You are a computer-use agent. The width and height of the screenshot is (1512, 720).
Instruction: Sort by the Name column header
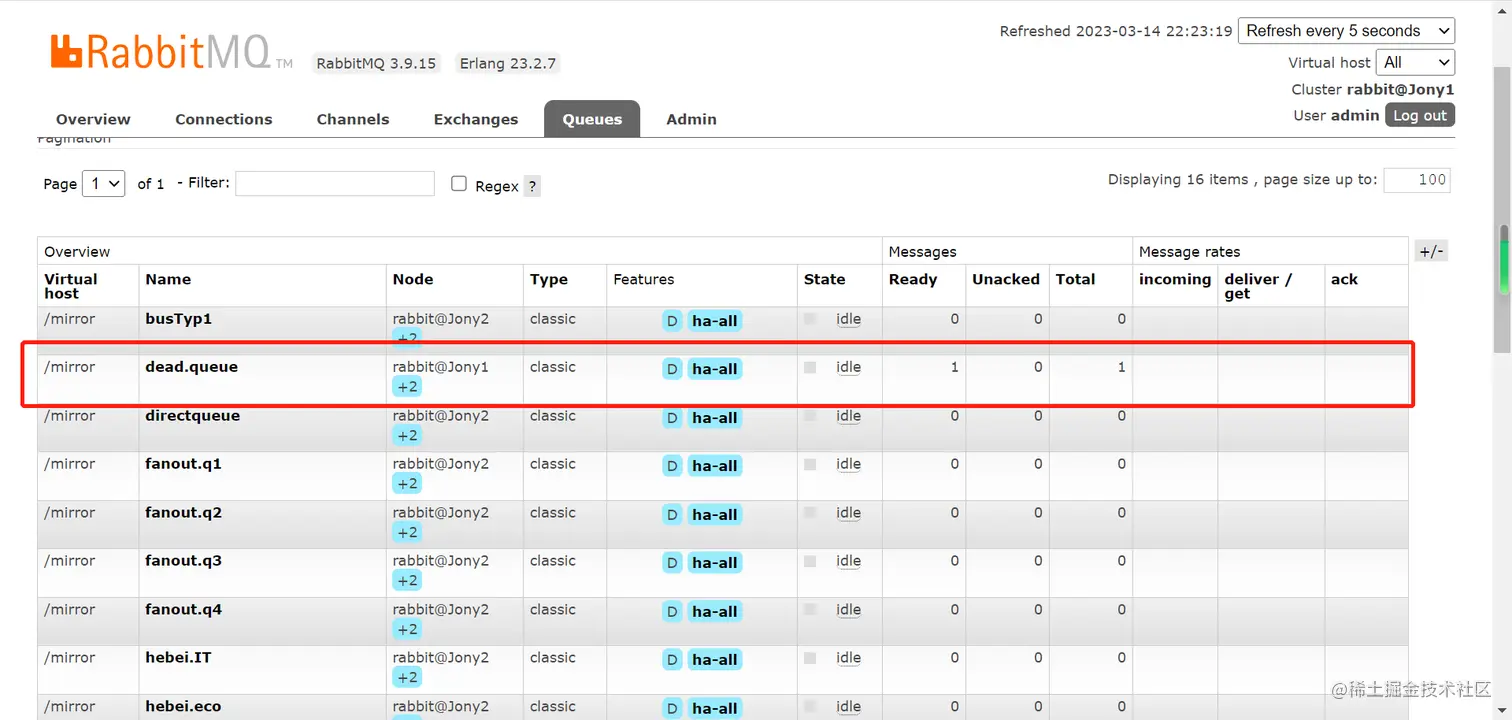168,280
